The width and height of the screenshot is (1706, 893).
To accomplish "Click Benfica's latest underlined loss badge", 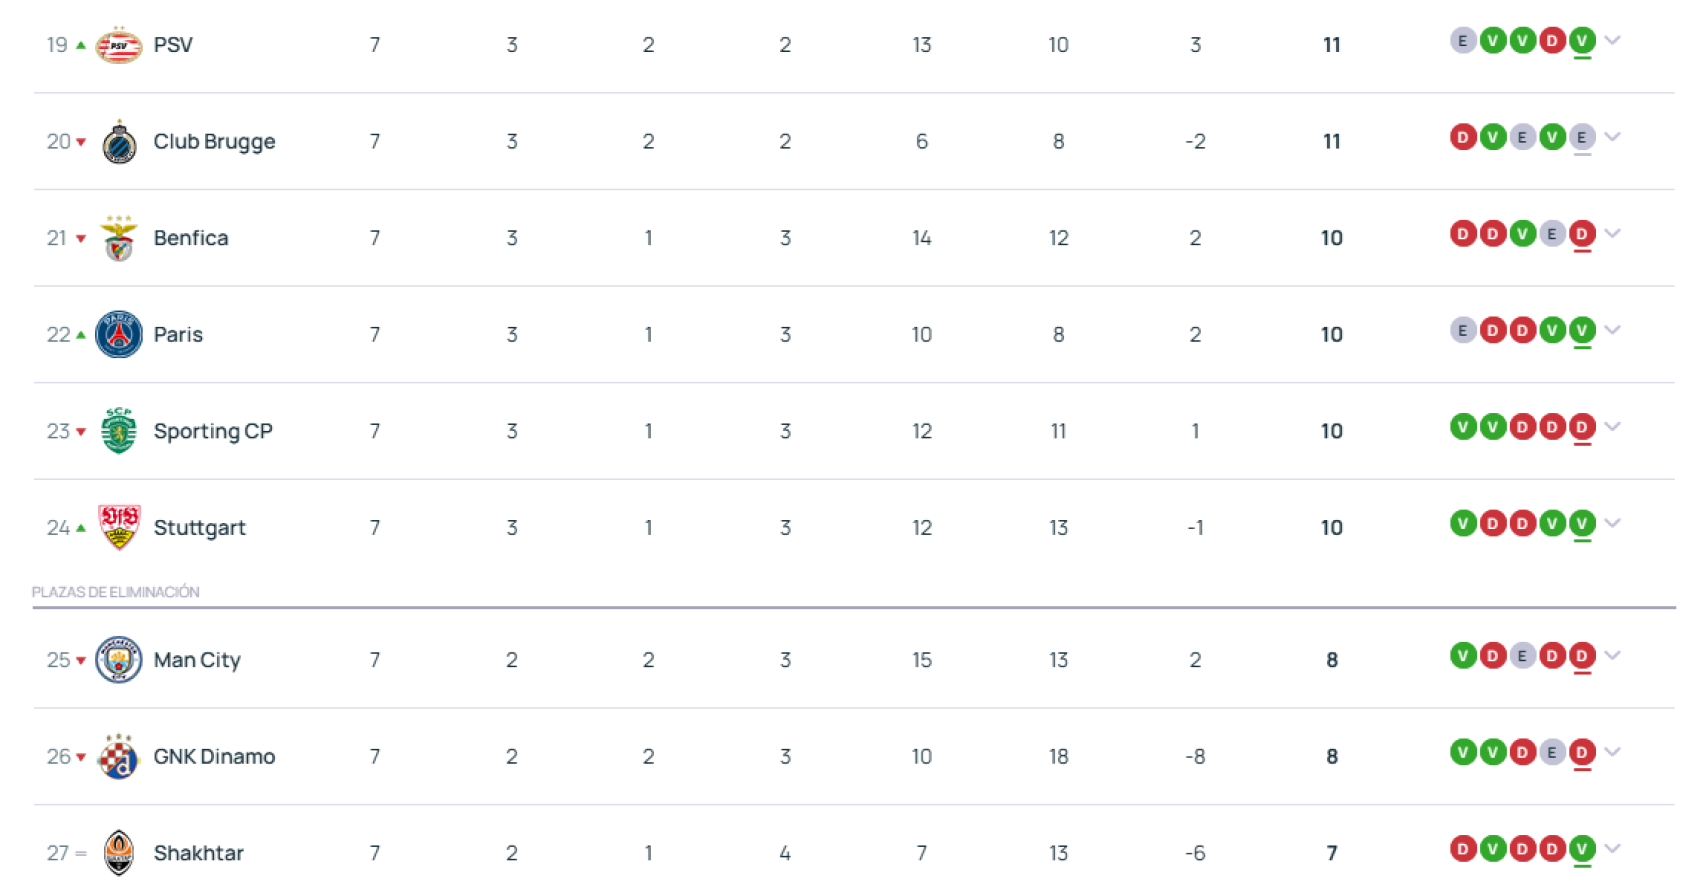I will (x=1582, y=234).
